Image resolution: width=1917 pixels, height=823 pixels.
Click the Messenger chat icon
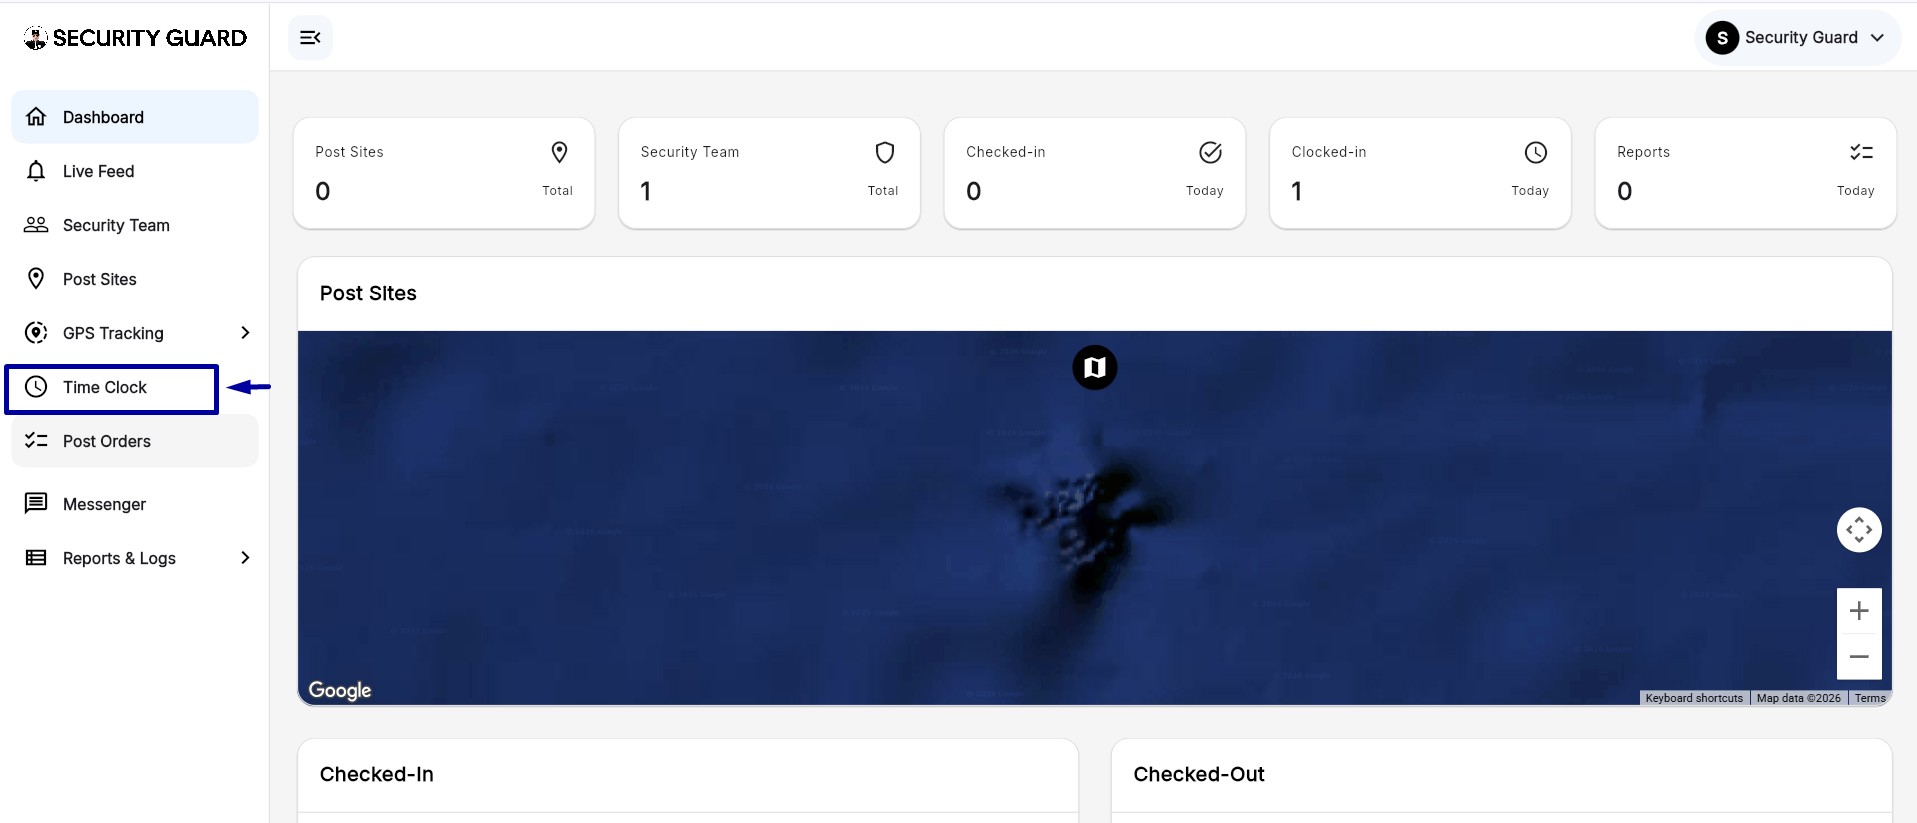pos(36,503)
